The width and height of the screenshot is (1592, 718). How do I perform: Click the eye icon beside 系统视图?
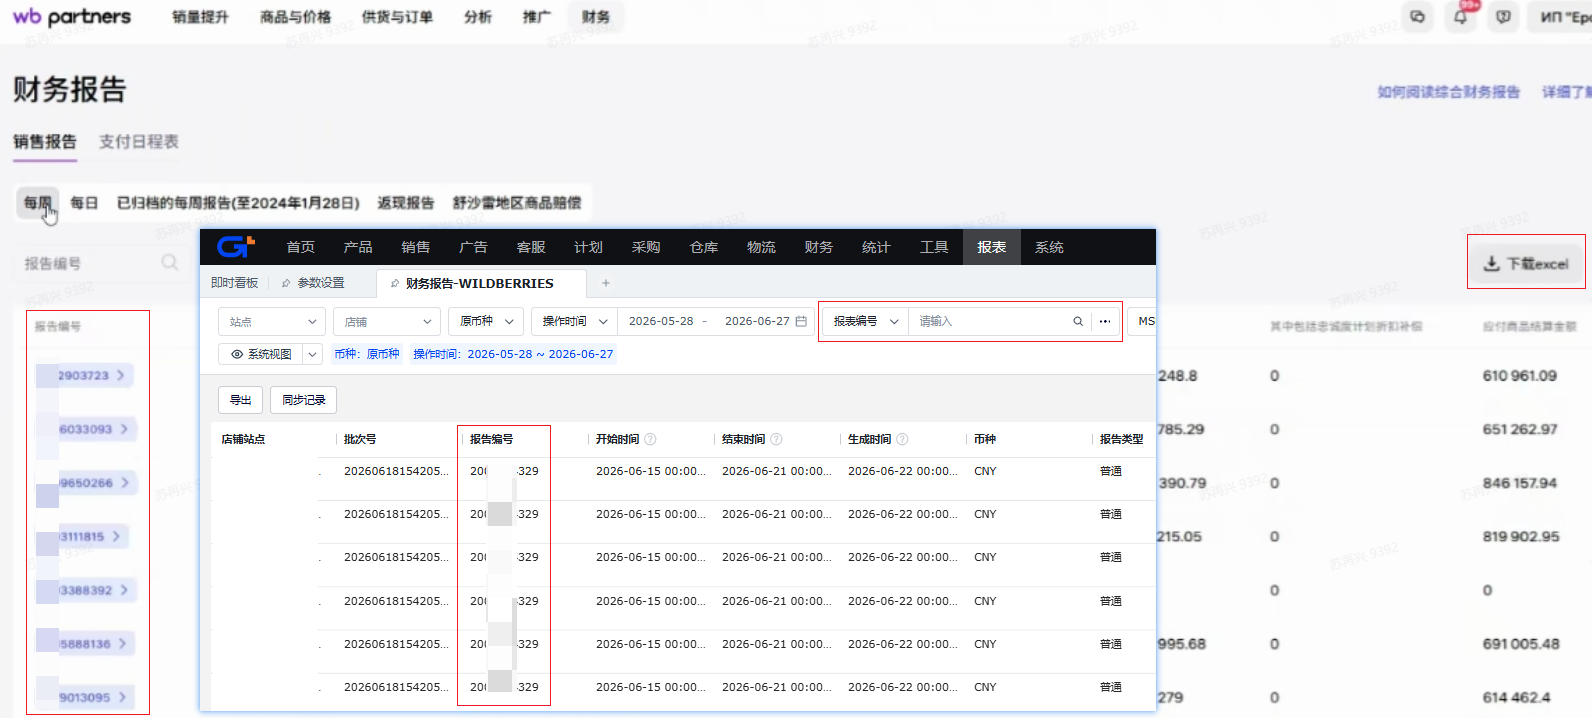pos(237,354)
